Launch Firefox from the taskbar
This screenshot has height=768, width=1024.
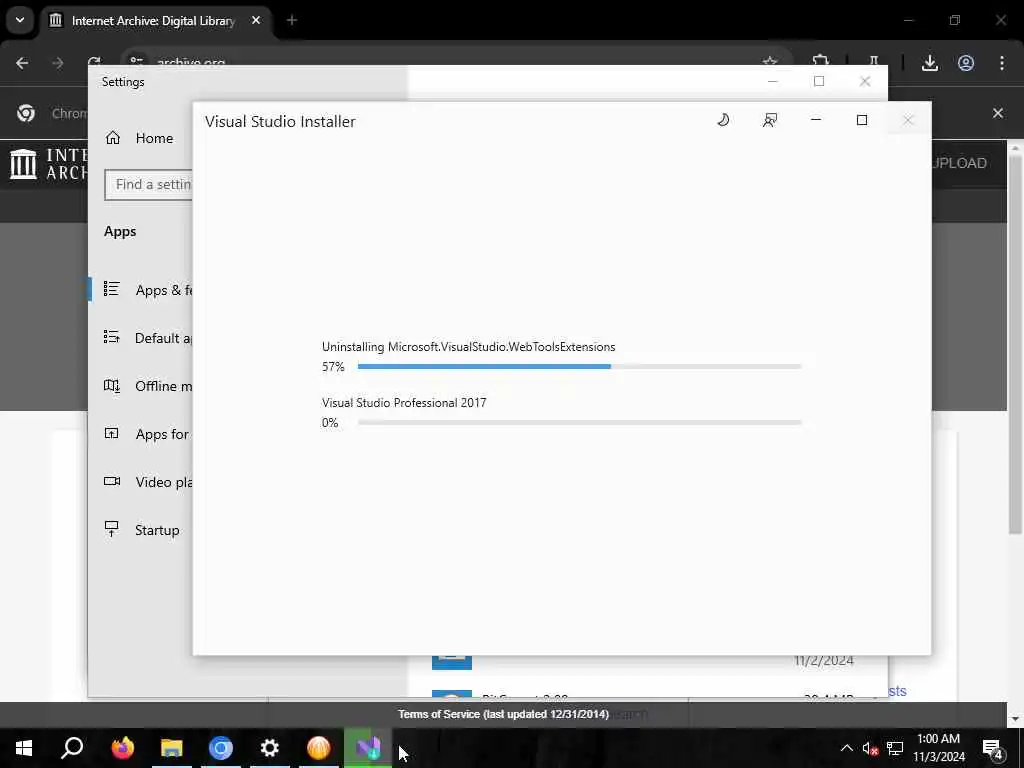(x=122, y=748)
